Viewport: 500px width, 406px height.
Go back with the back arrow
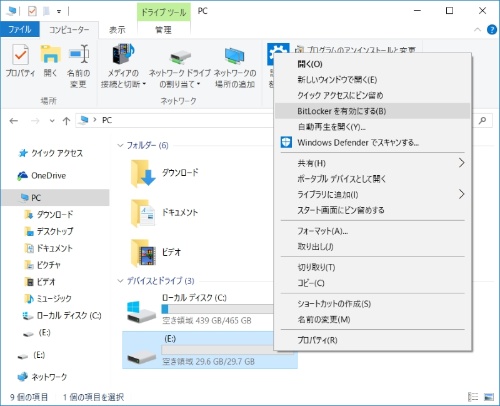pyautogui.click(x=14, y=121)
